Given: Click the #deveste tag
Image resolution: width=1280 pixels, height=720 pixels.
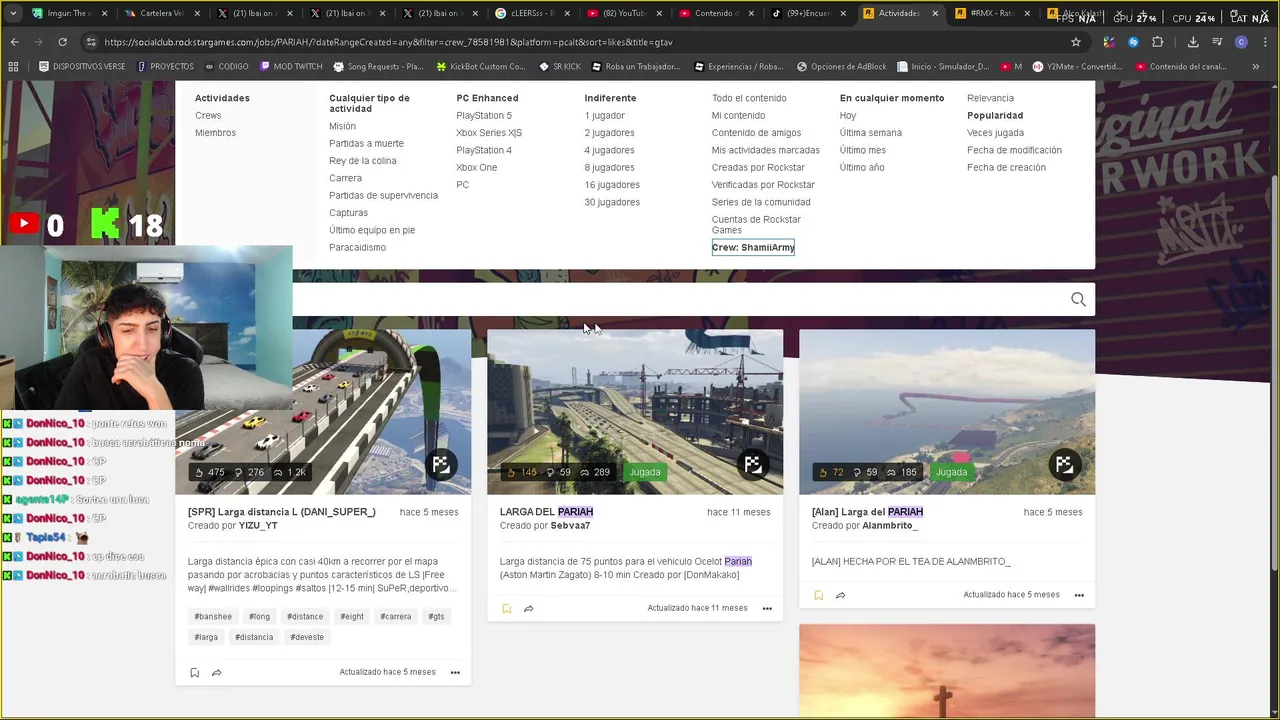Looking at the screenshot, I should point(307,637).
